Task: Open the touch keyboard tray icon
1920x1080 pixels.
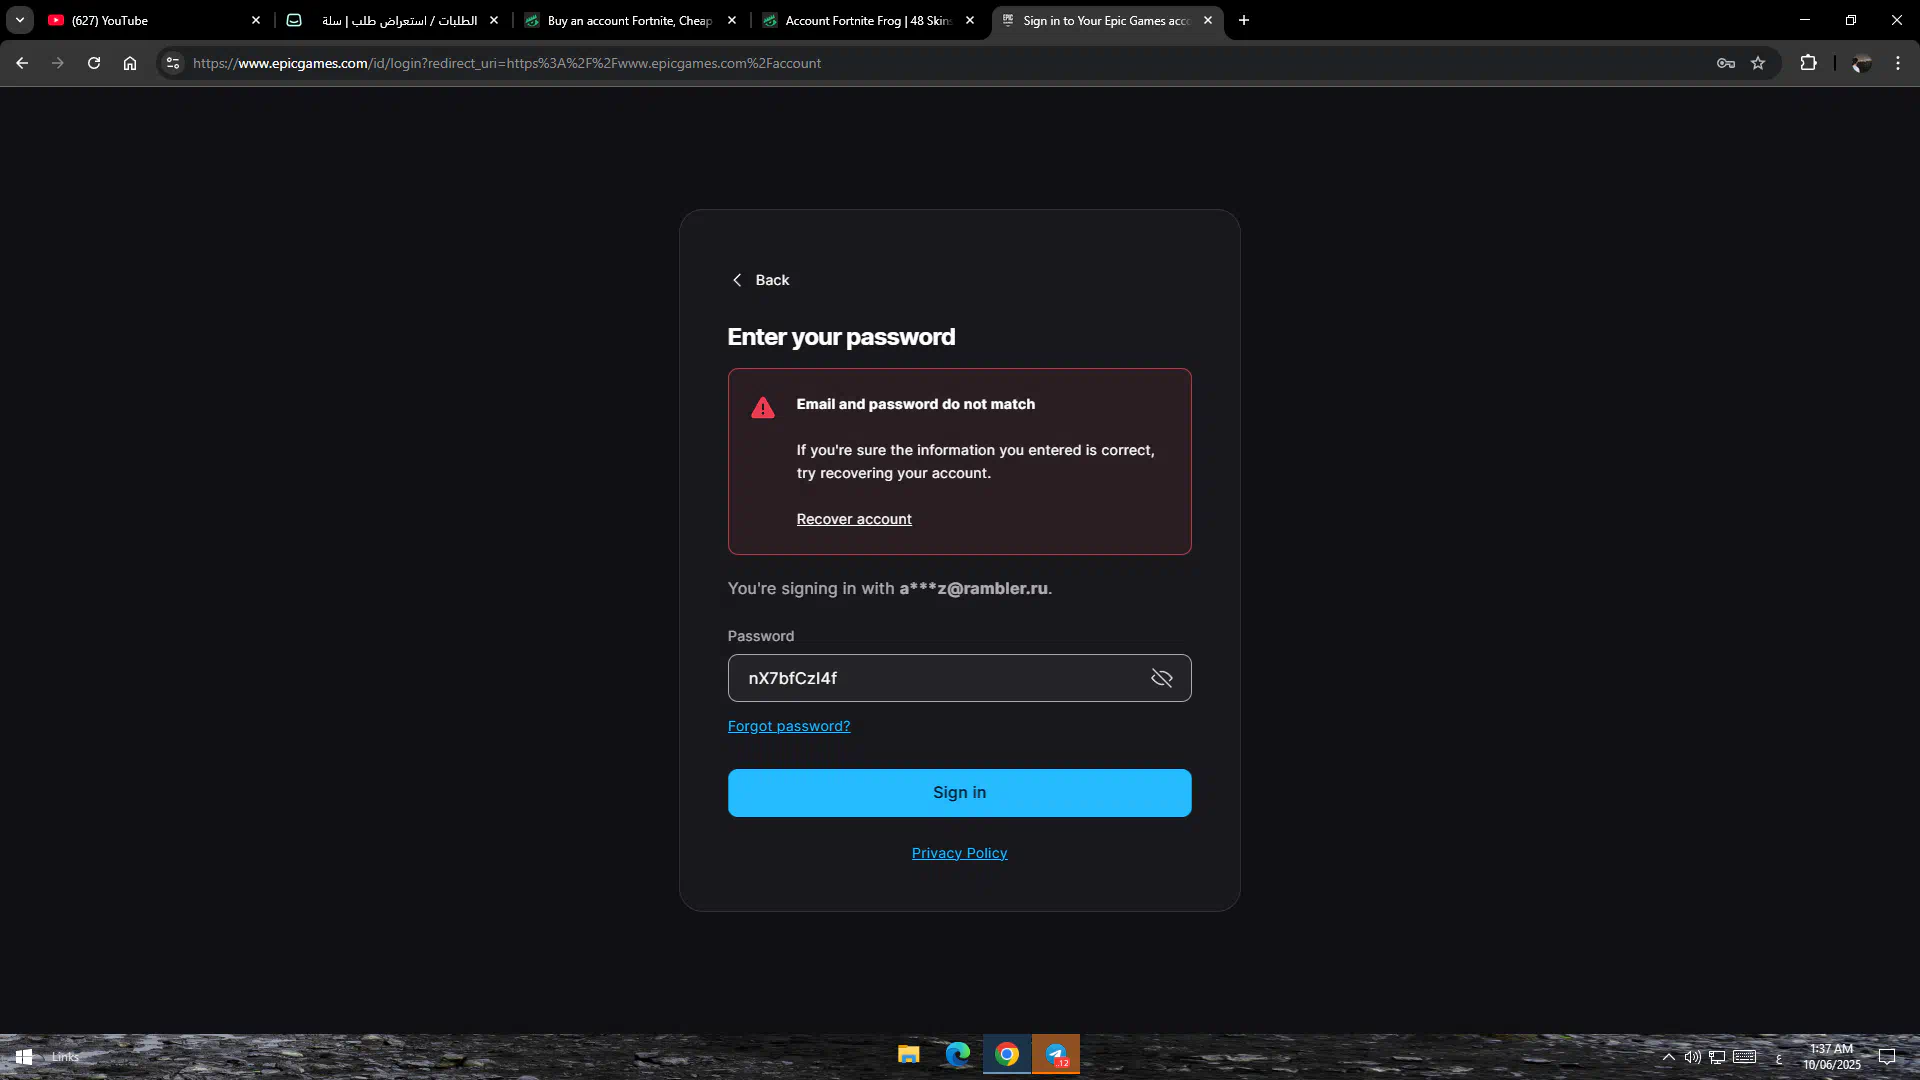Action: tap(1745, 1057)
